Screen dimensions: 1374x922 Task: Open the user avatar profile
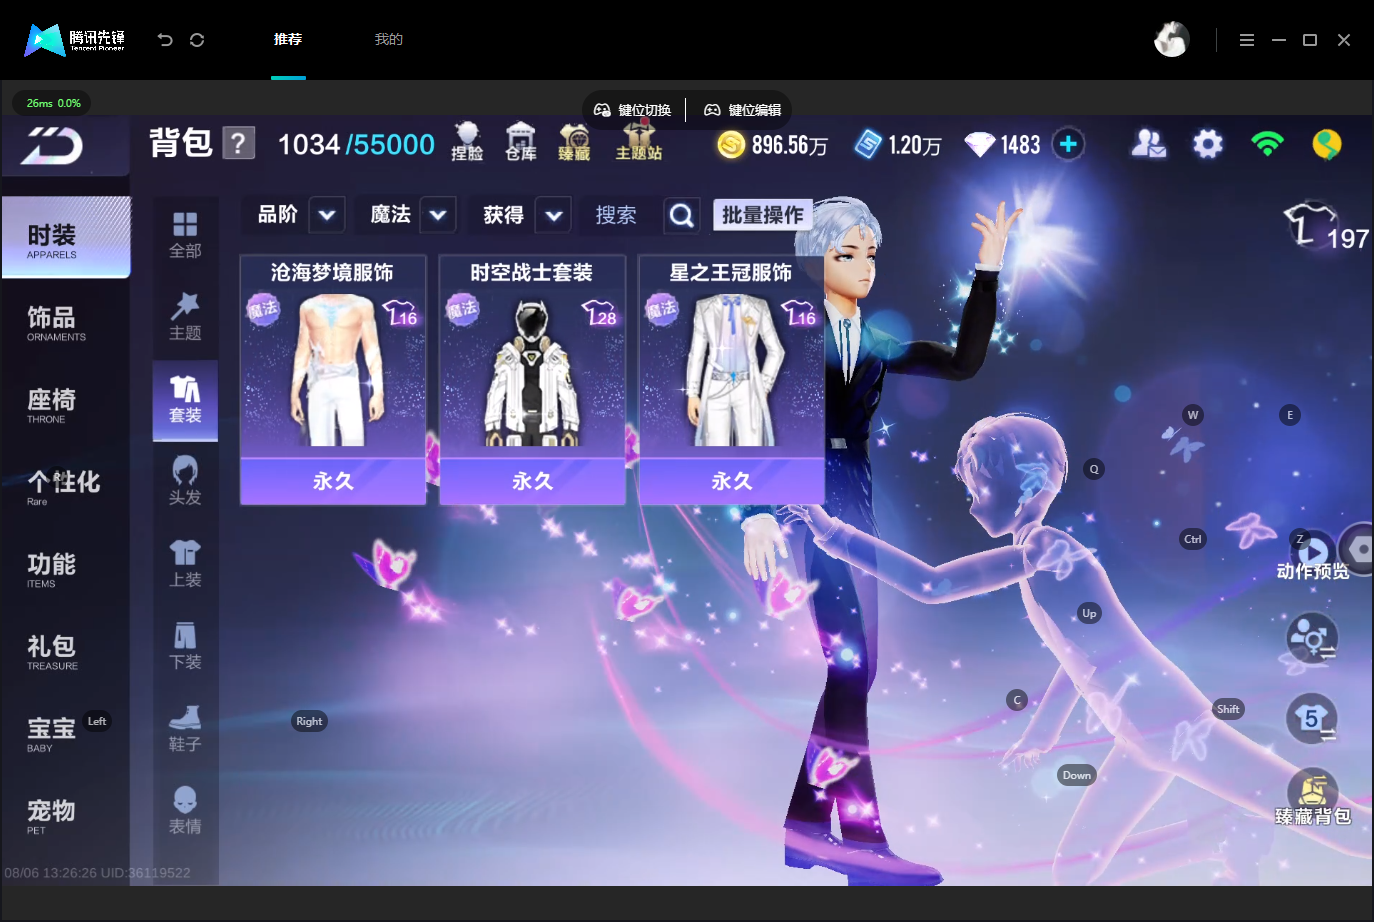[1171, 40]
